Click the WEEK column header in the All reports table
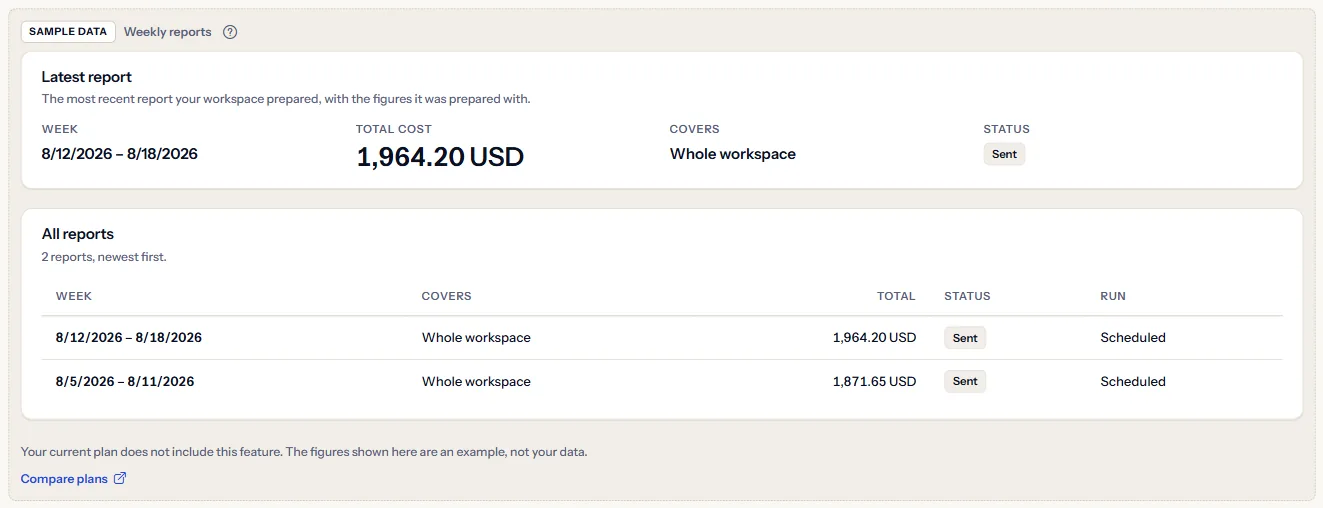Screen dimensions: 1323x508 [74, 296]
